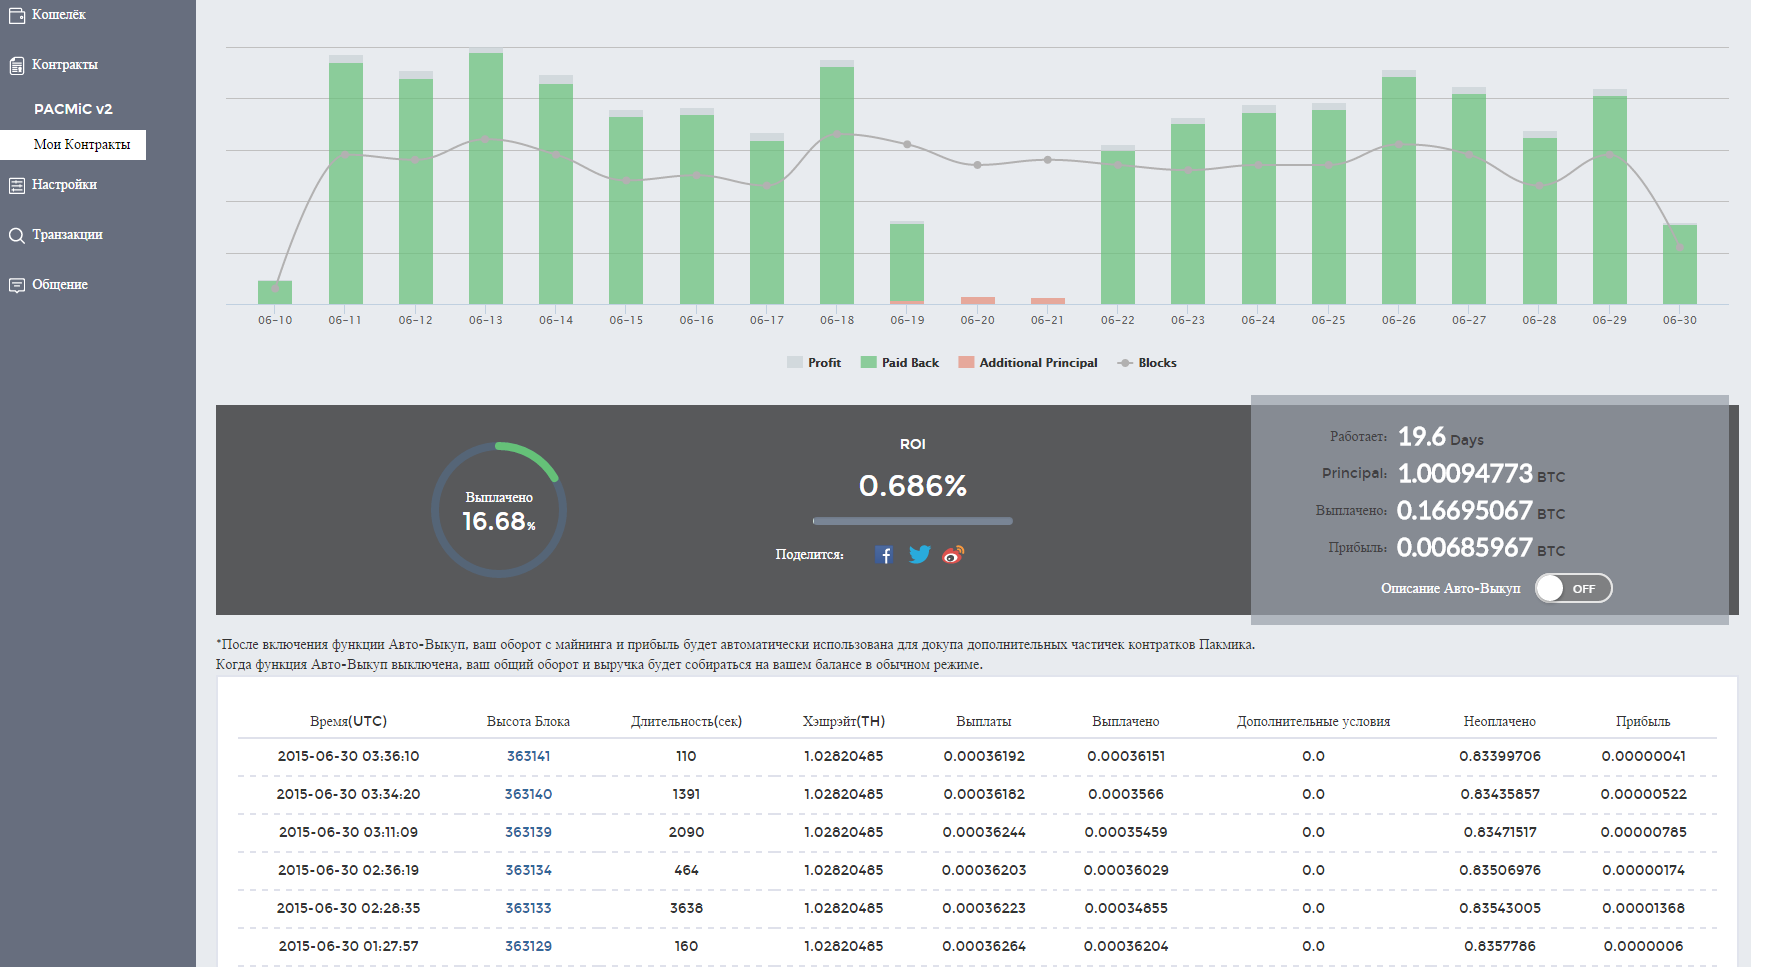
Task: Share via Weibo icon
Action: 953,555
